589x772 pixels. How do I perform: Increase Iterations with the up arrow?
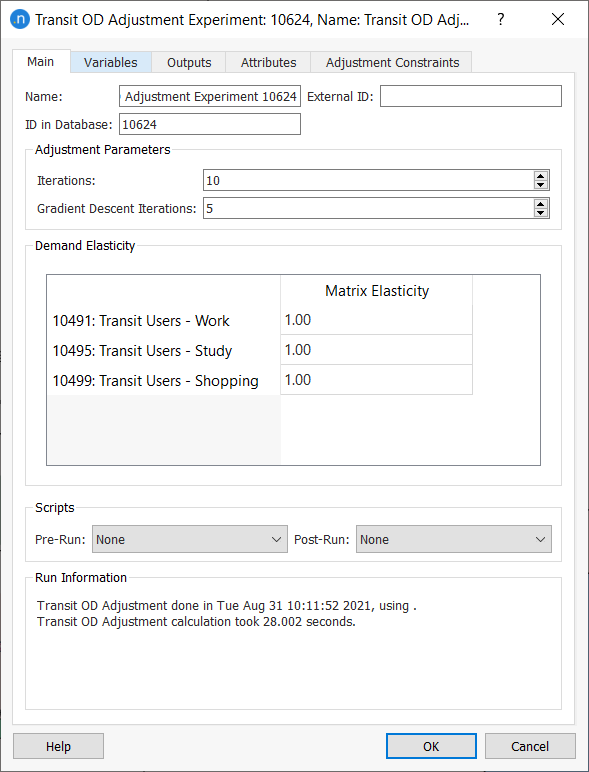tap(541, 176)
